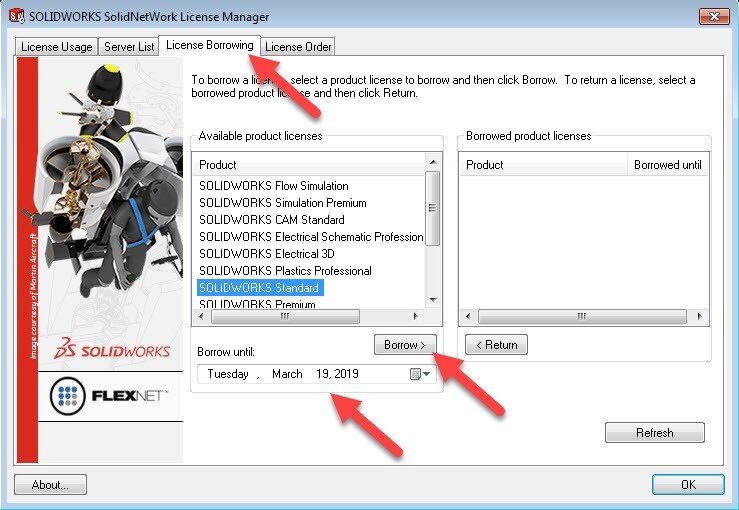Click the < Return button

point(496,345)
